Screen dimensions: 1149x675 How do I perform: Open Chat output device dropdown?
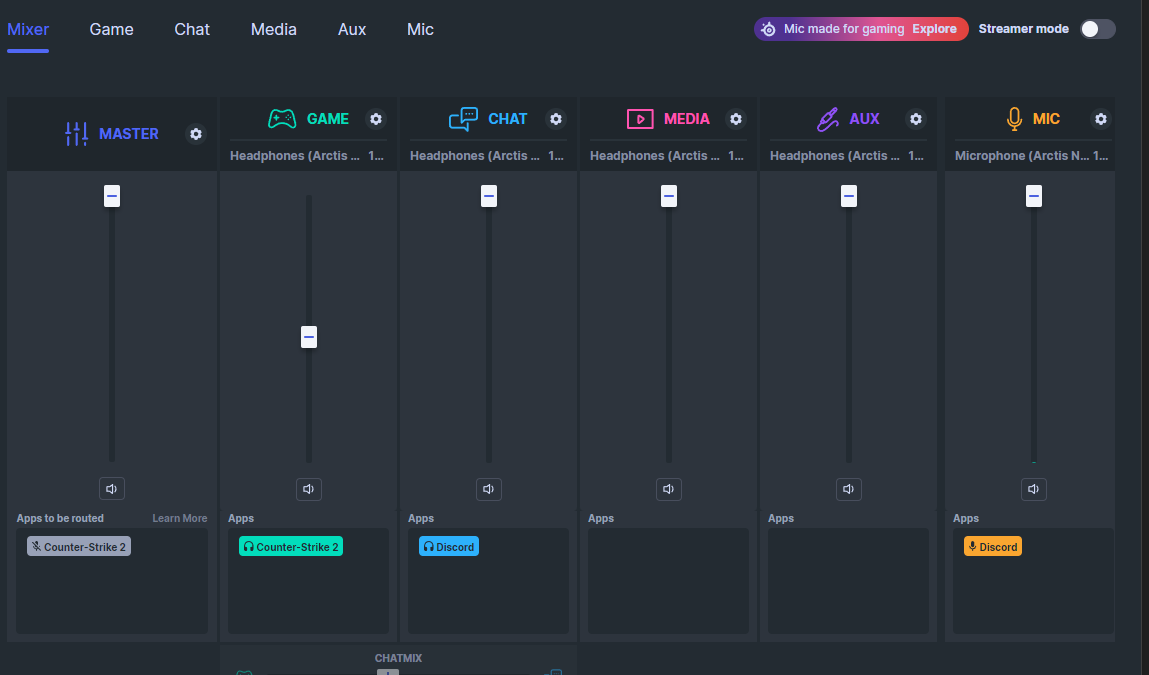tap(487, 156)
